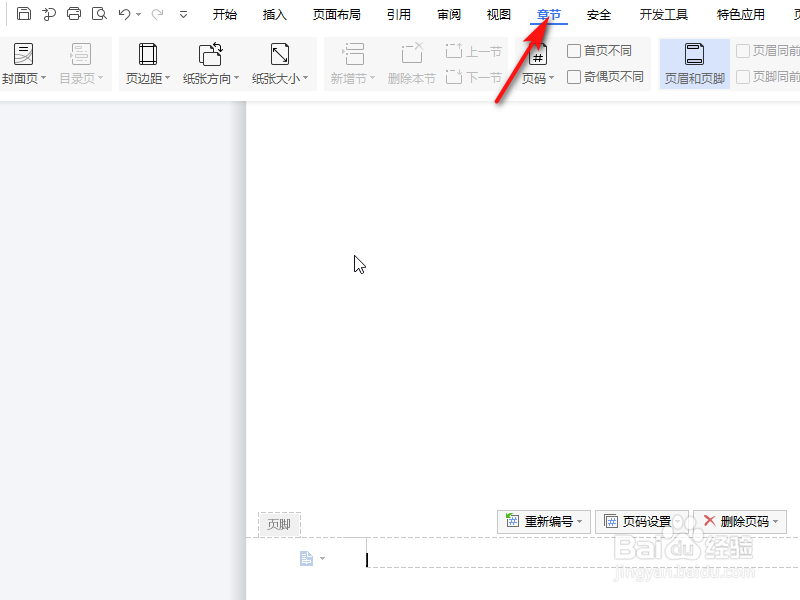
Task: Open the customize quick access toolbar dropdown
Action: point(183,15)
